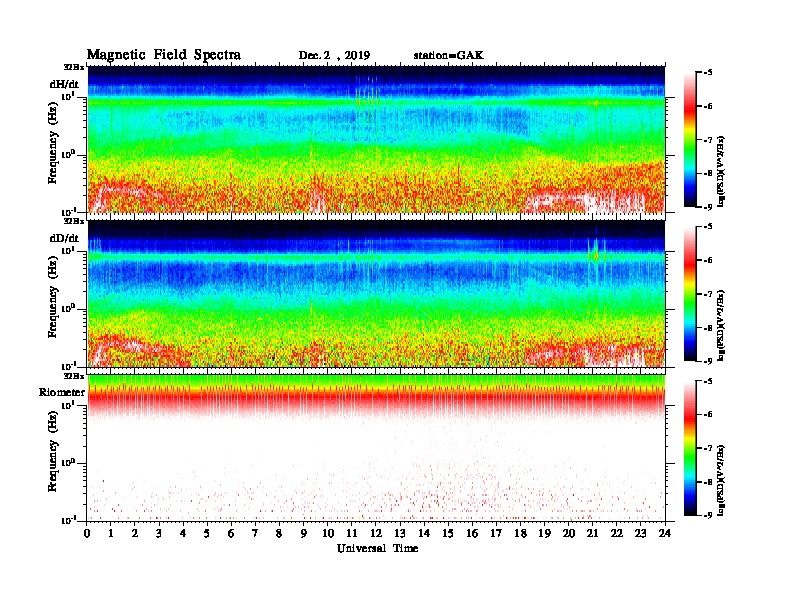
Task: Click hour "15" on the time axis
Action: click(x=448, y=534)
